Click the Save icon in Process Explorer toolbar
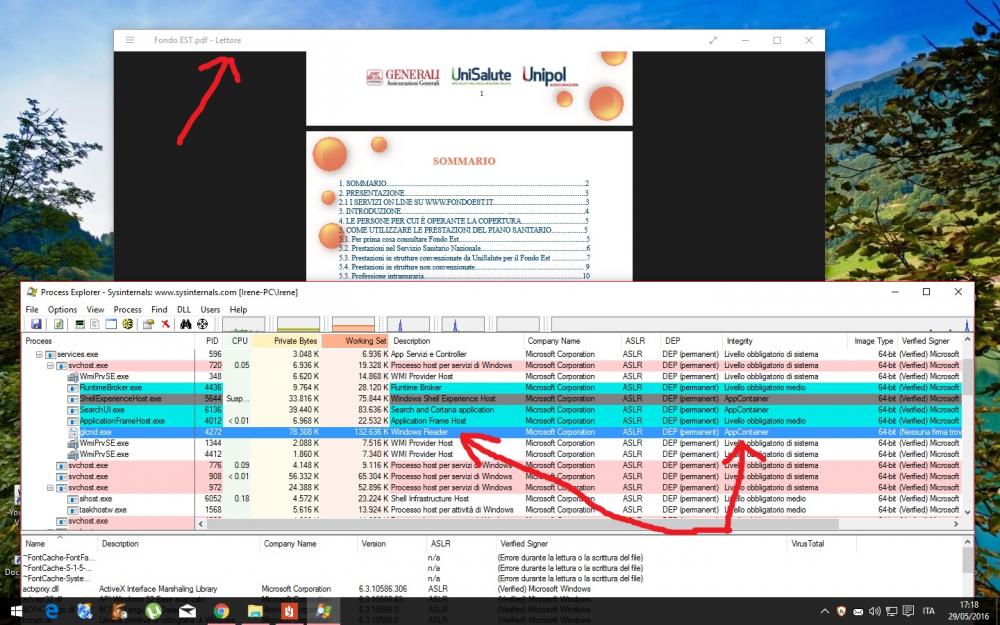This screenshot has width=1000, height=625. pos(36,324)
